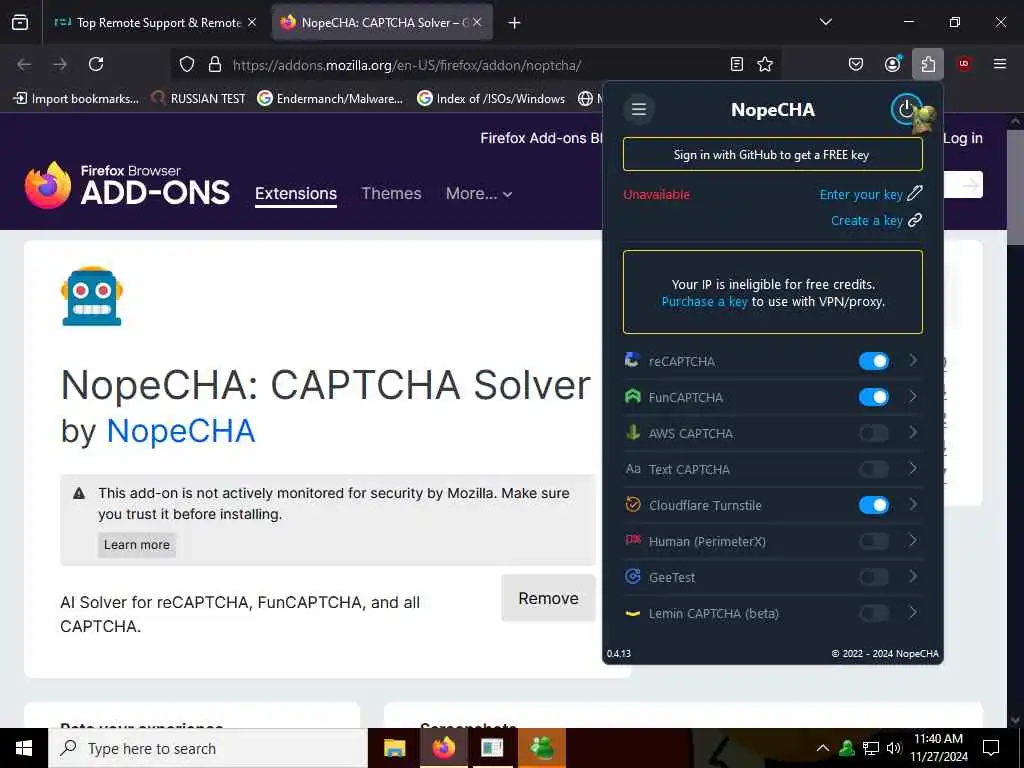This screenshot has width=1024, height=768.
Task: Click the Purchase a key link
Action: pos(704,302)
